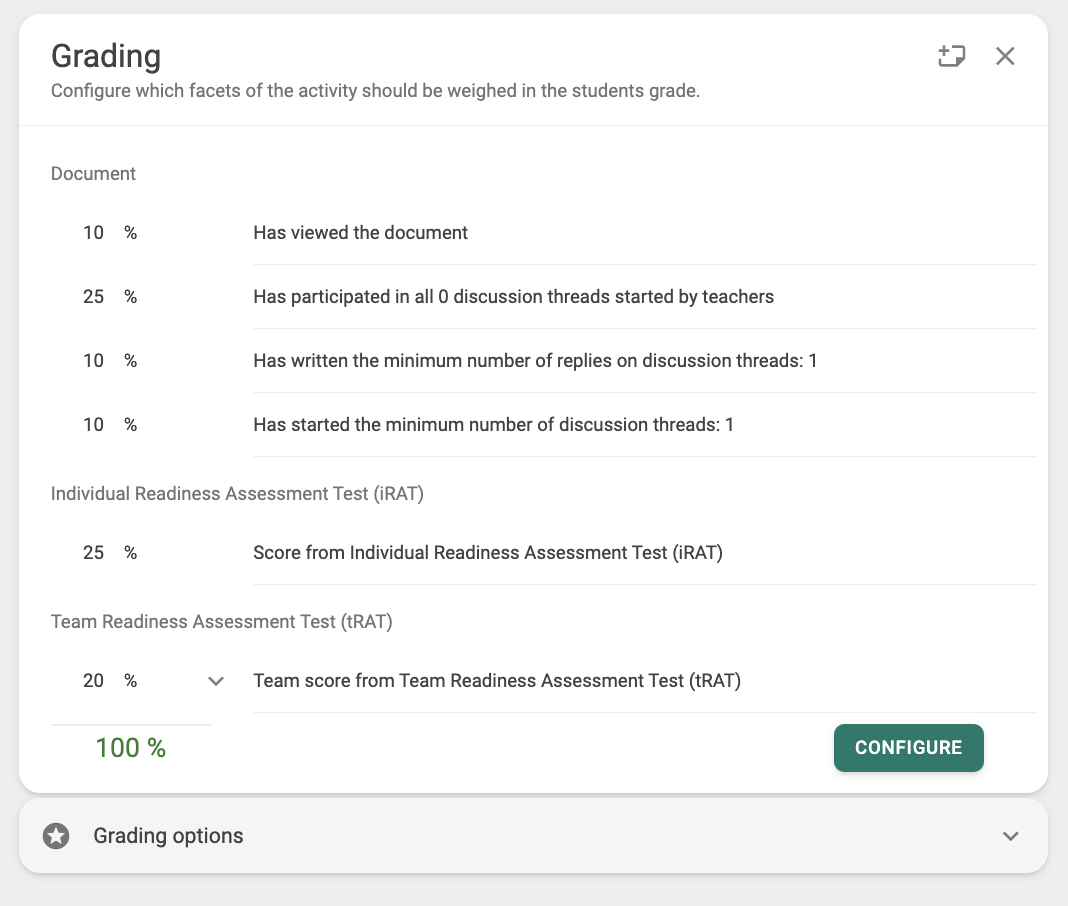
Task: Edit the iRAT score percentage field
Action: 94,553
